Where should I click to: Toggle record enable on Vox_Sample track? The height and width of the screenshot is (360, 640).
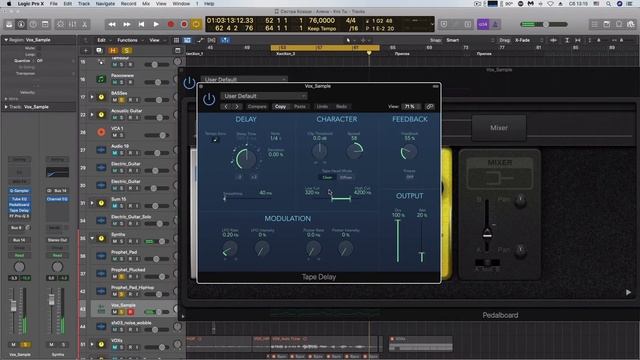pos(131,312)
